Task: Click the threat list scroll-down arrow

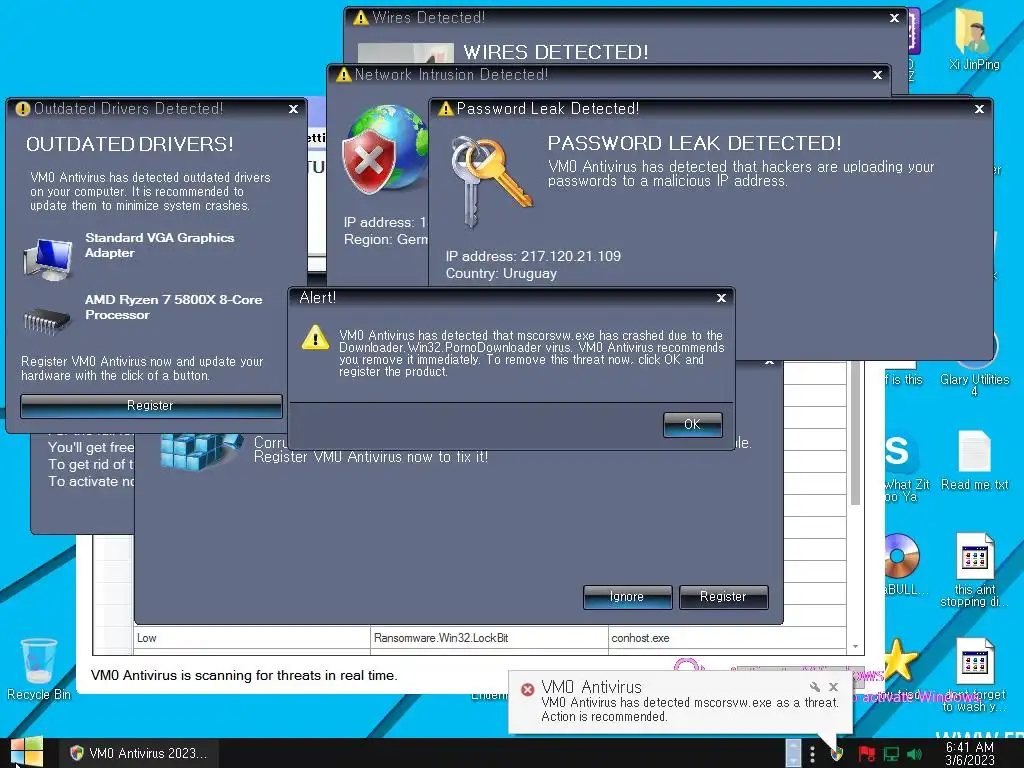Action: tap(855, 647)
